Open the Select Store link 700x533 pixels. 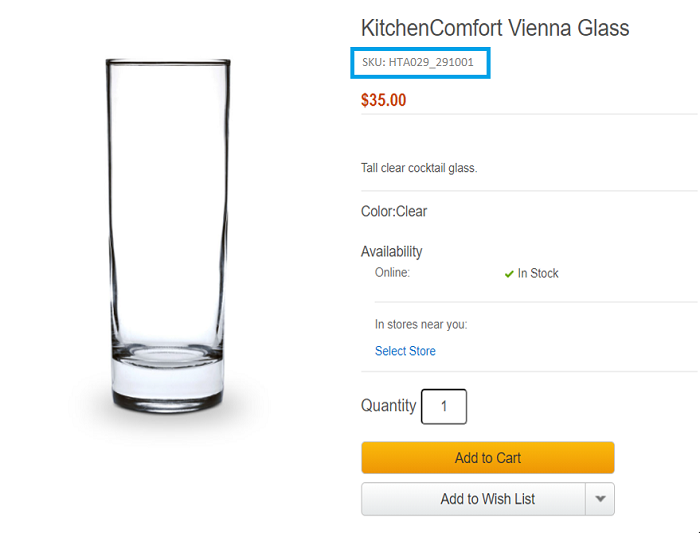coord(405,351)
